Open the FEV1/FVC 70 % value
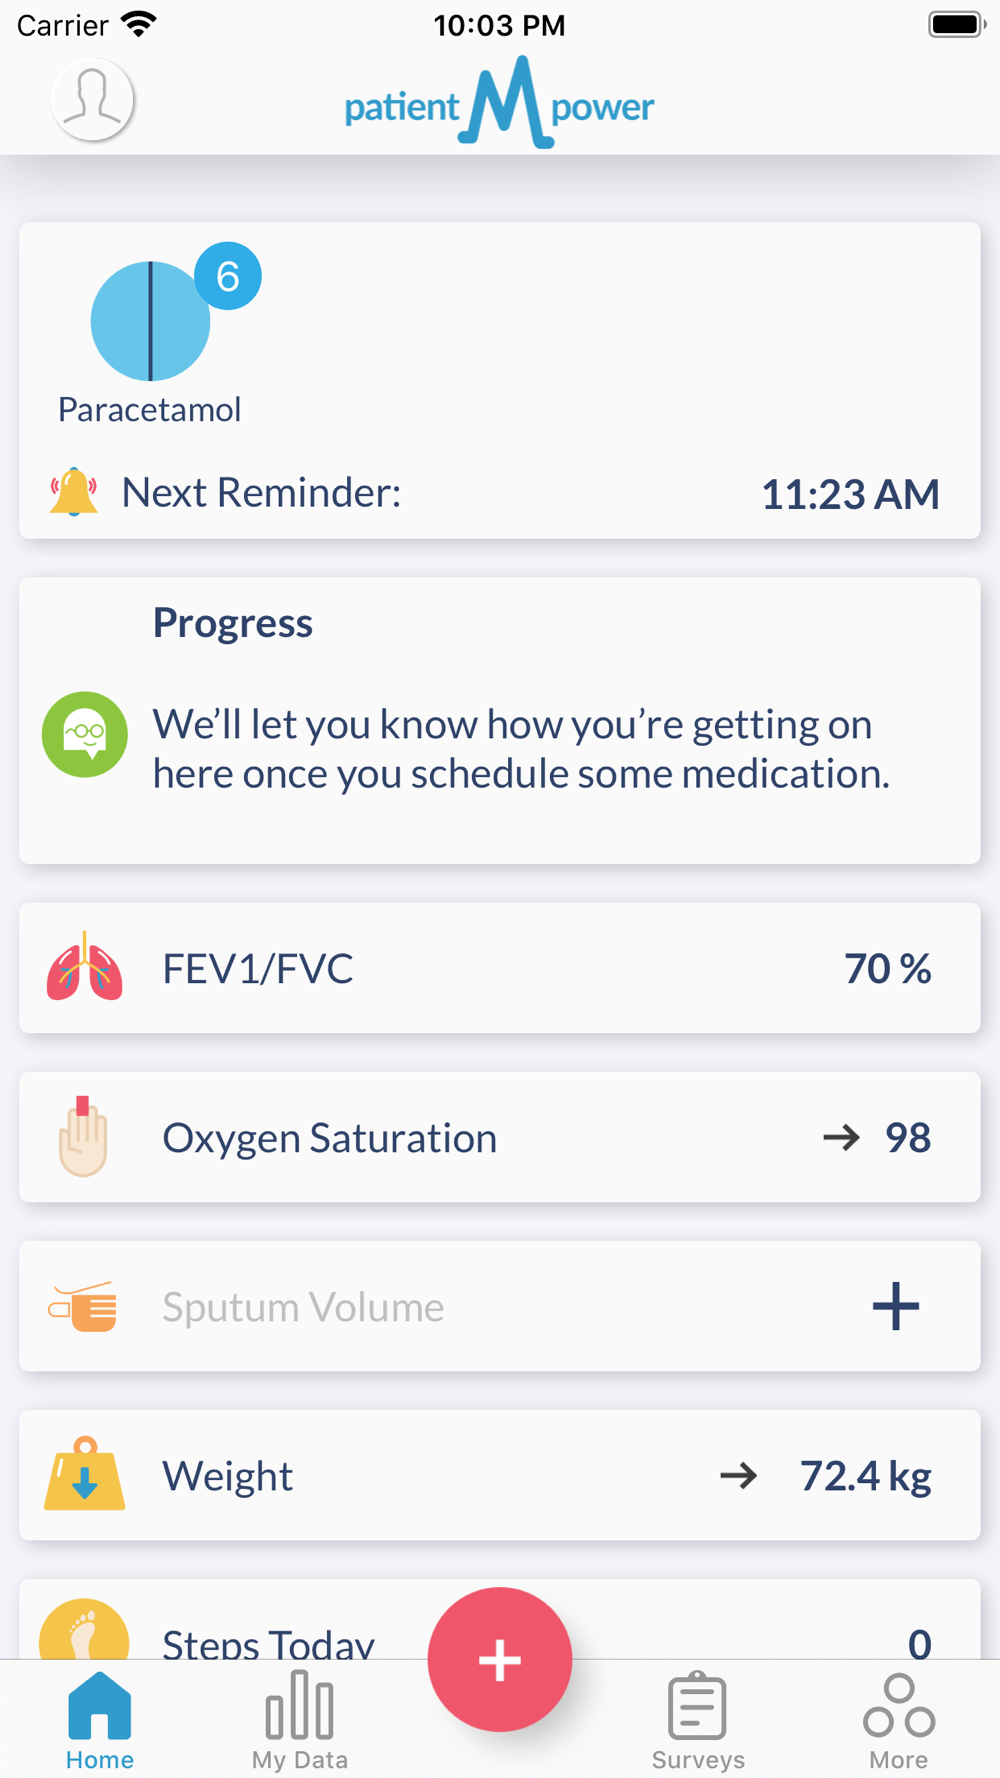The image size is (1000, 1778). (888, 968)
